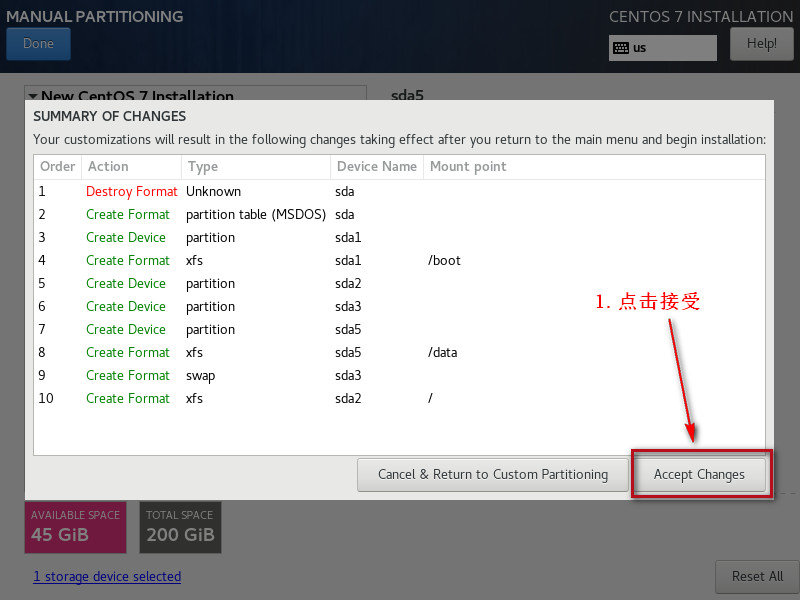Click sda3 device name in row 6

click(x=348, y=306)
